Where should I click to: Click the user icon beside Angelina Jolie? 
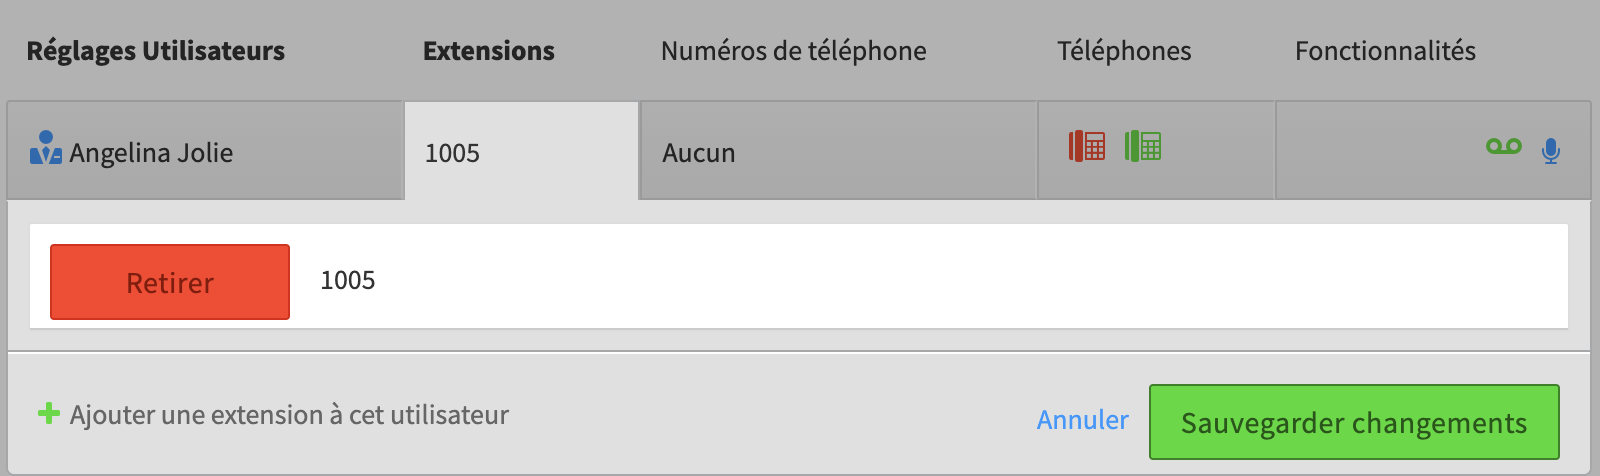46,148
